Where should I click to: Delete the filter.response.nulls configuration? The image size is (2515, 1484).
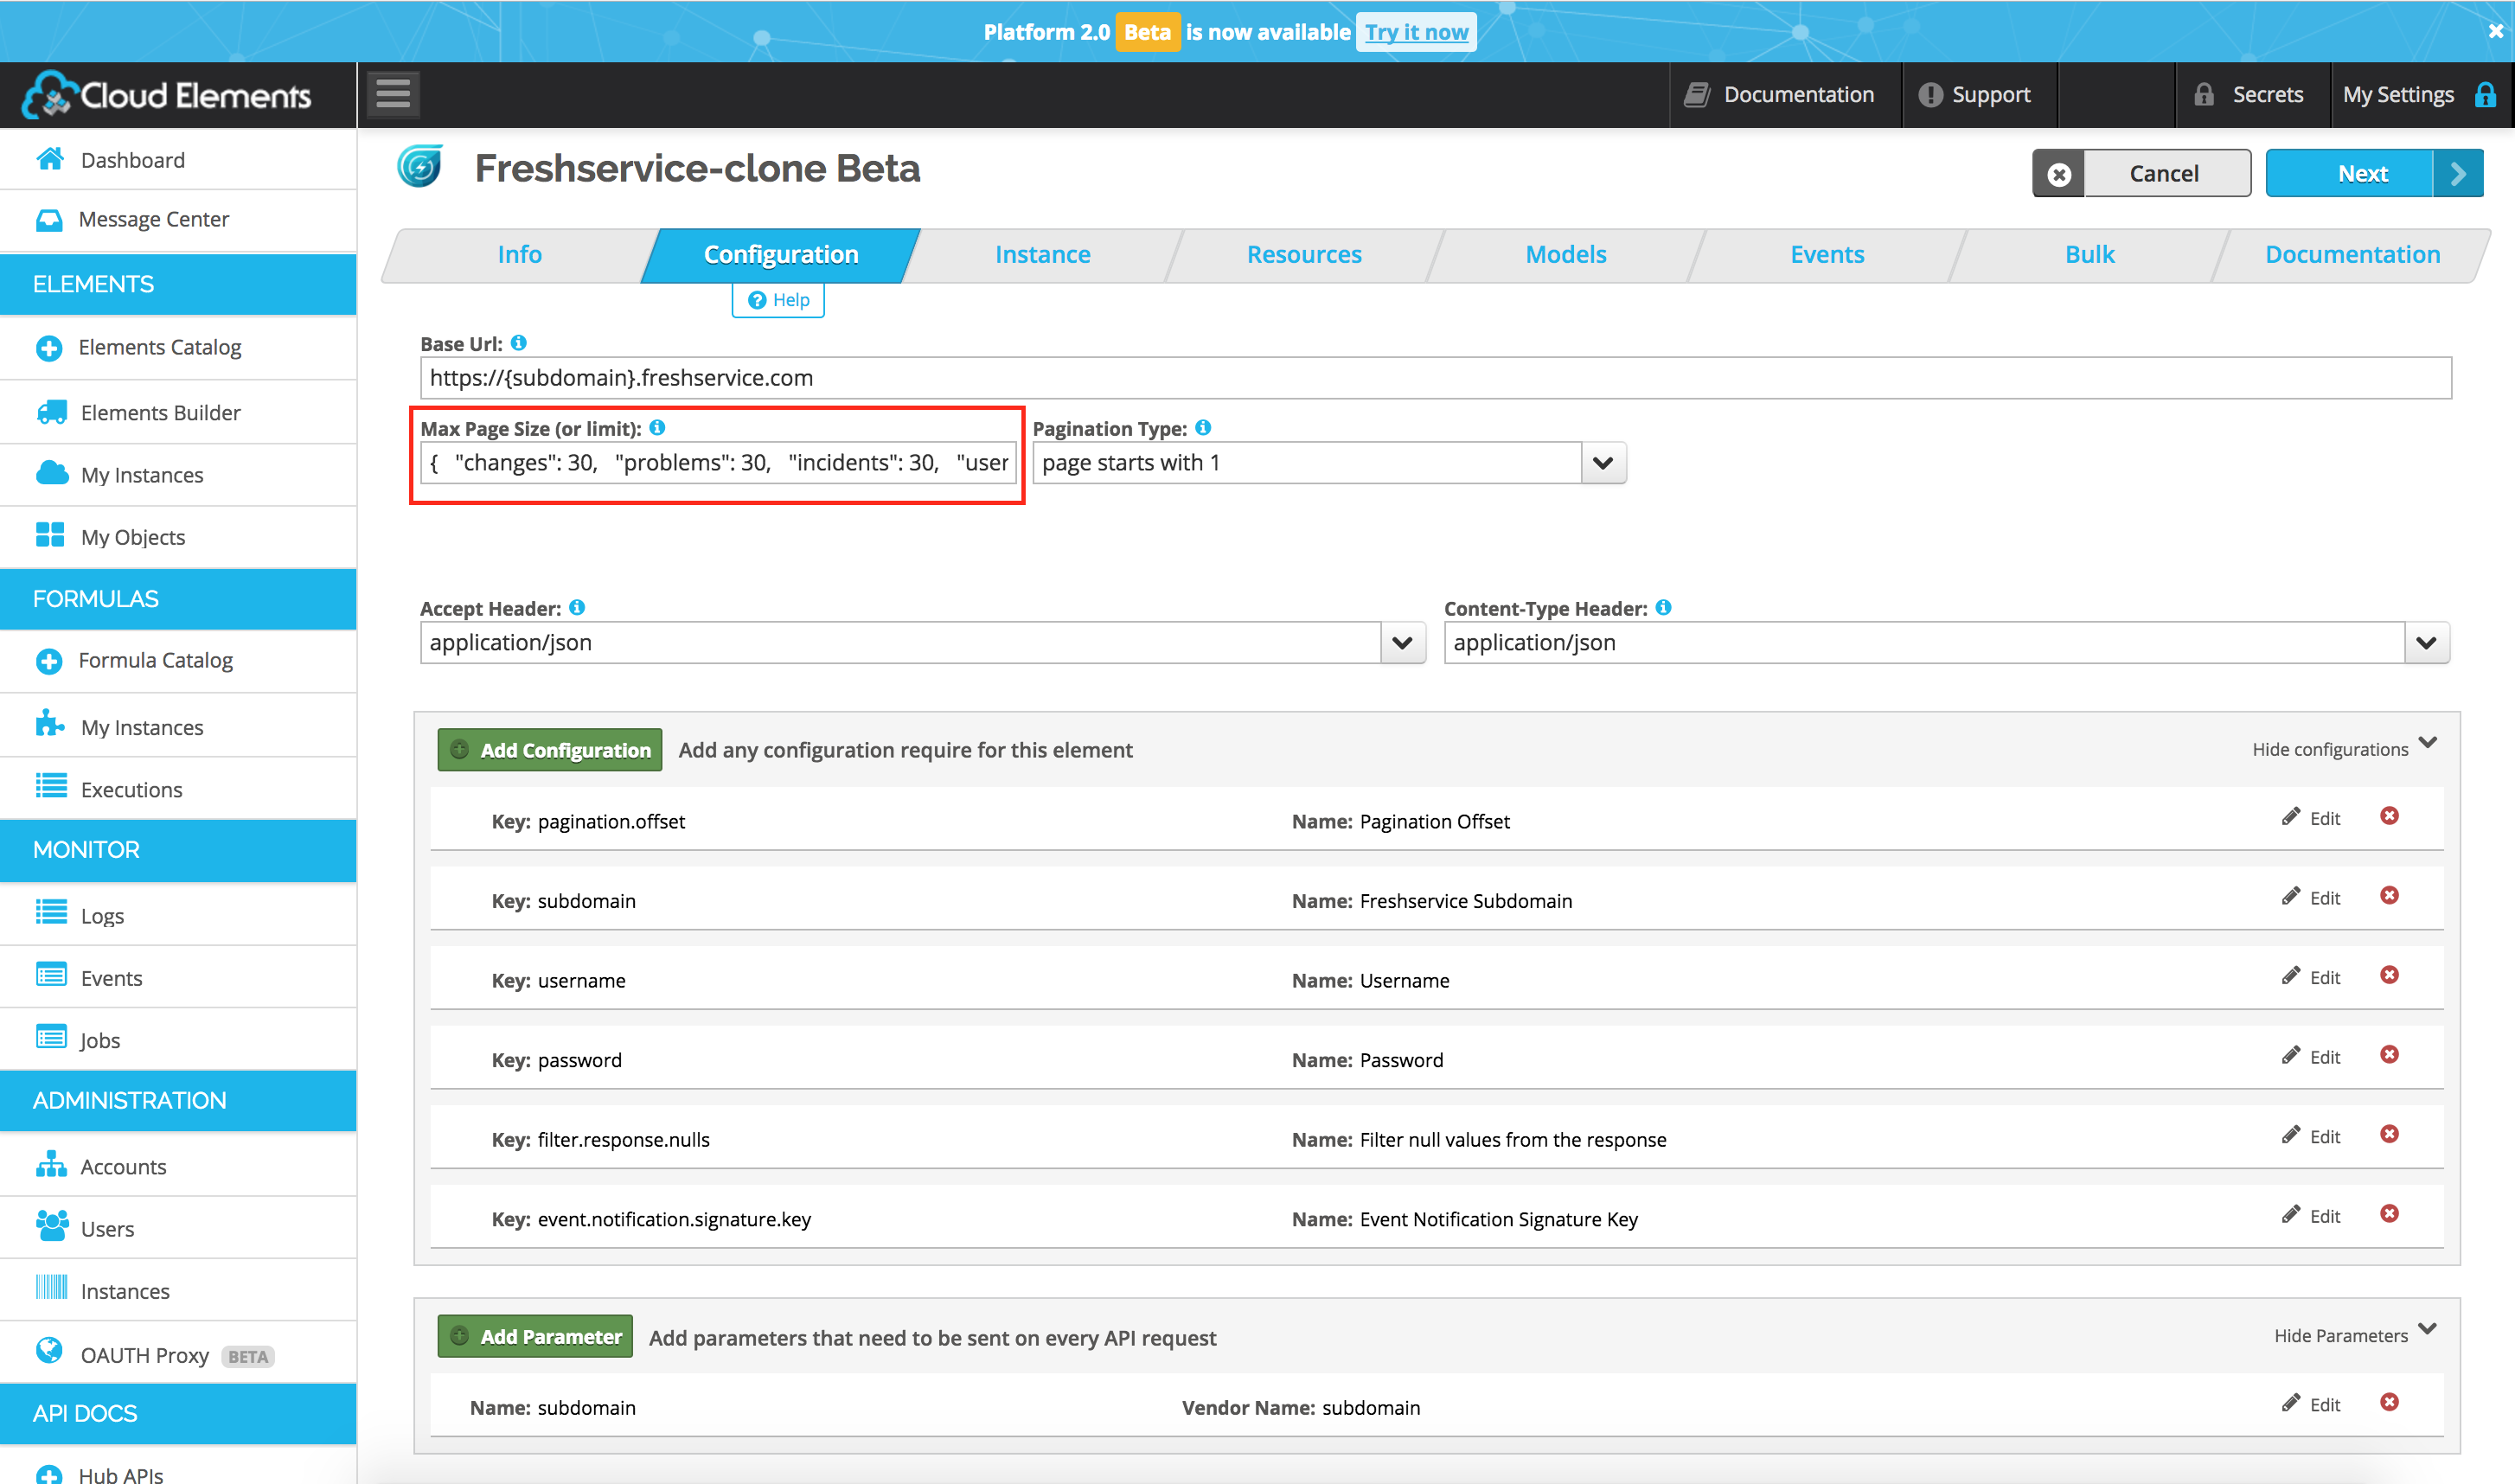pyautogui.click(x=2389, y=1134)
